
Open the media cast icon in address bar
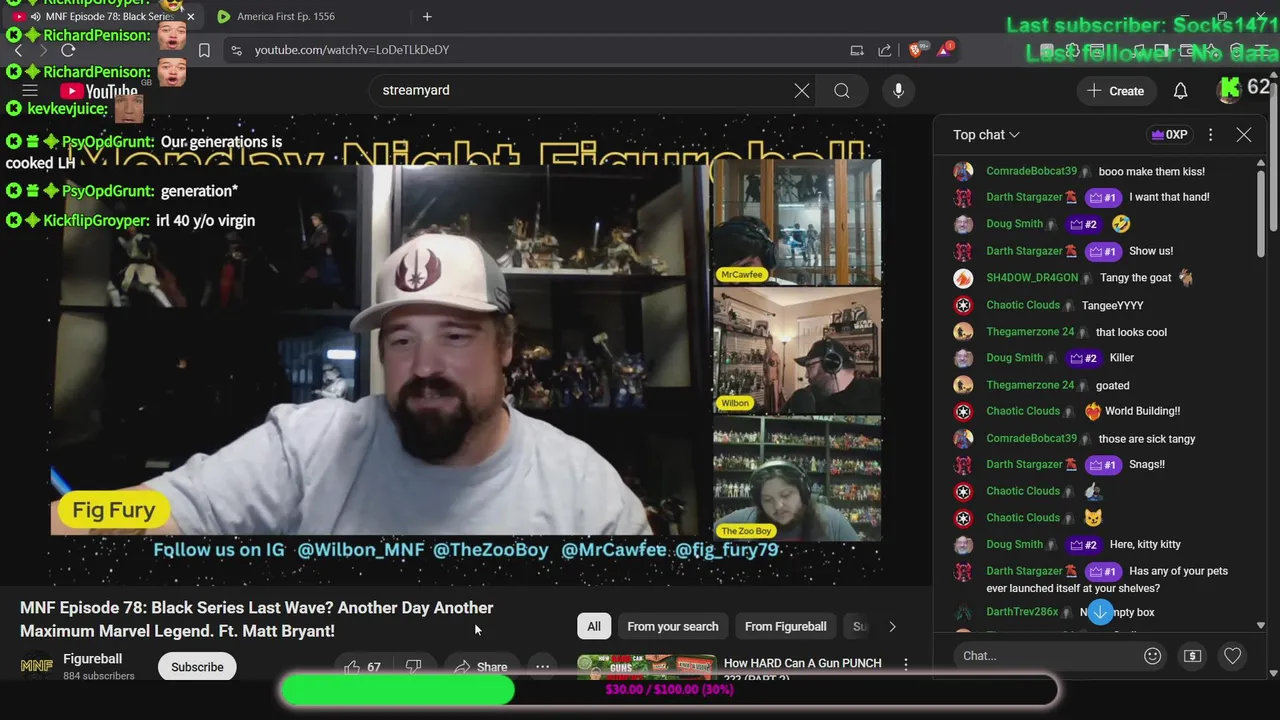click(857, 50)
